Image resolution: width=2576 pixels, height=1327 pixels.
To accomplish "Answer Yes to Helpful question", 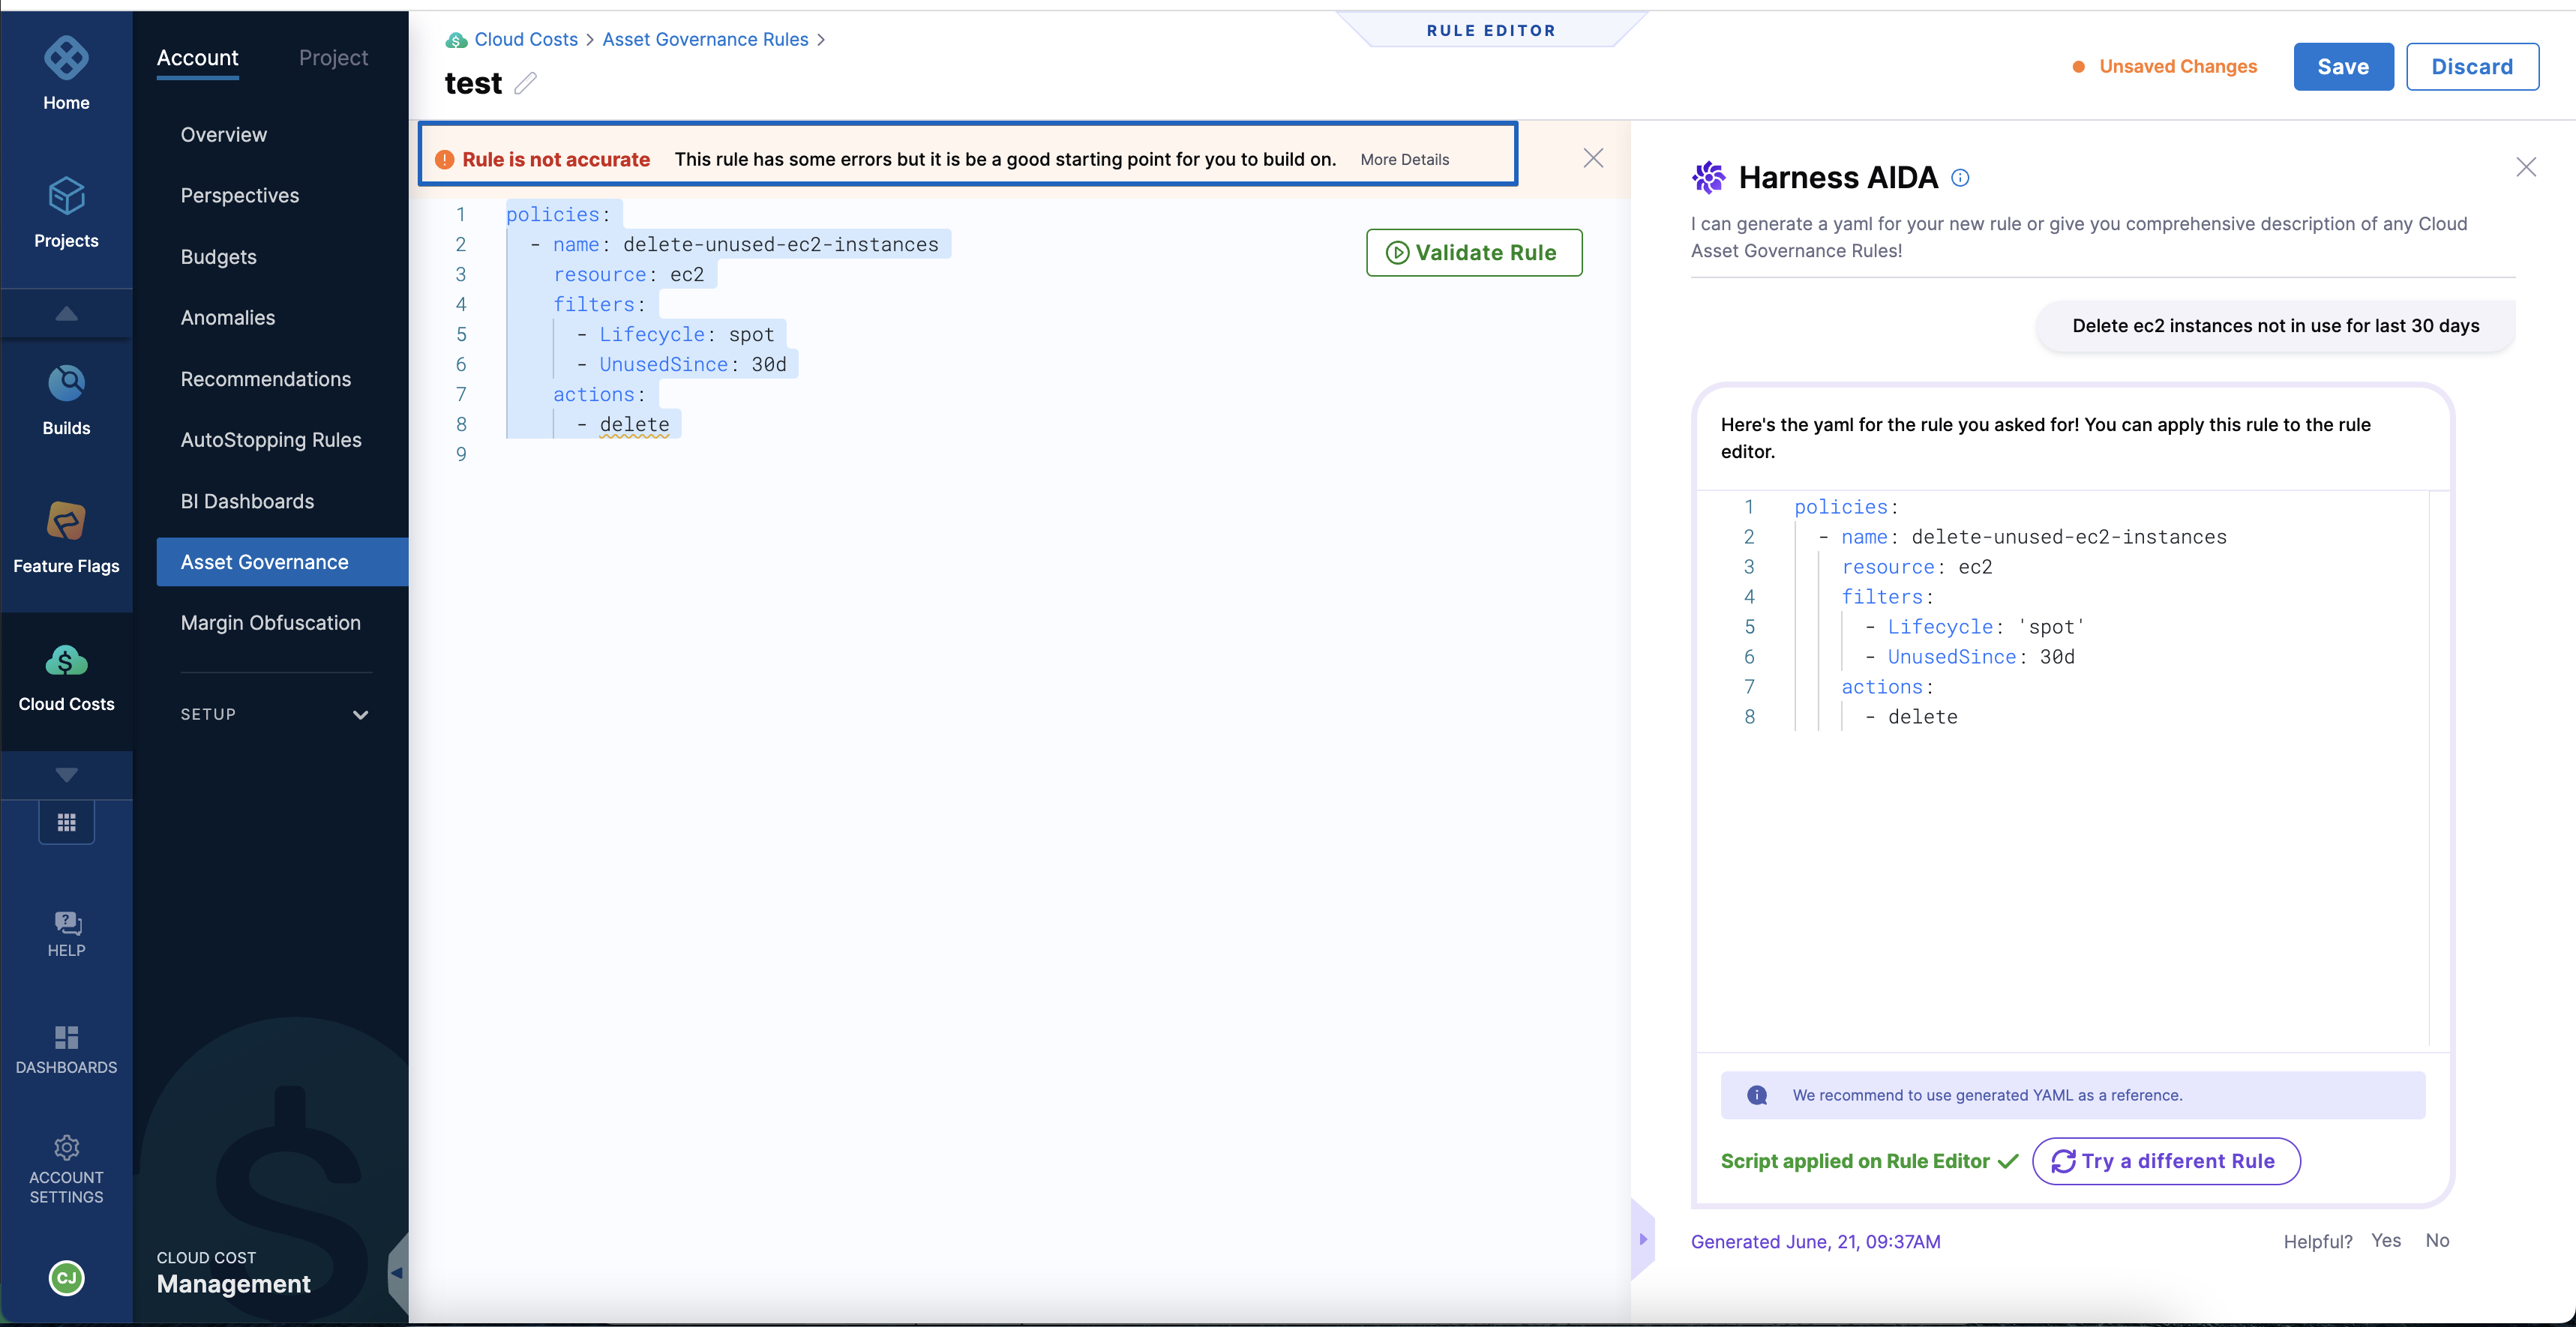I will 2385,1240.
